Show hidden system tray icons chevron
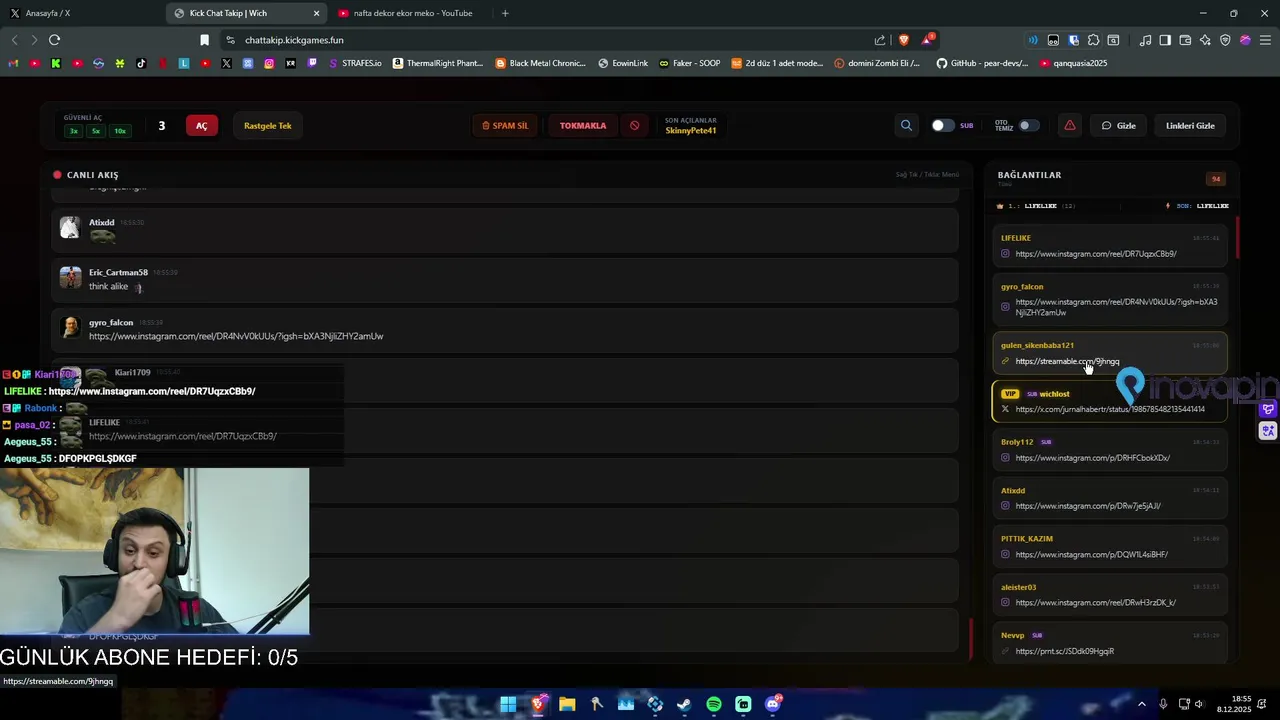This screenshot has width=1280, height=720. pyautogui.click(x=1142, y=704)
